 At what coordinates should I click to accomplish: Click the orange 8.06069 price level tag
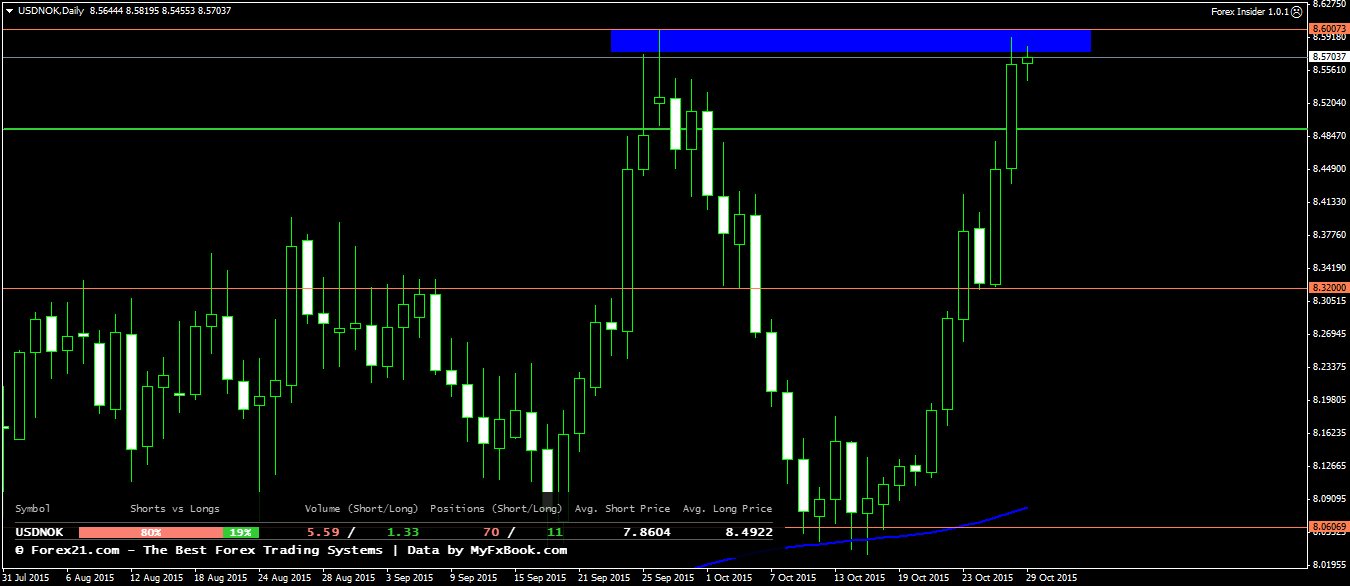point(1328,526)
